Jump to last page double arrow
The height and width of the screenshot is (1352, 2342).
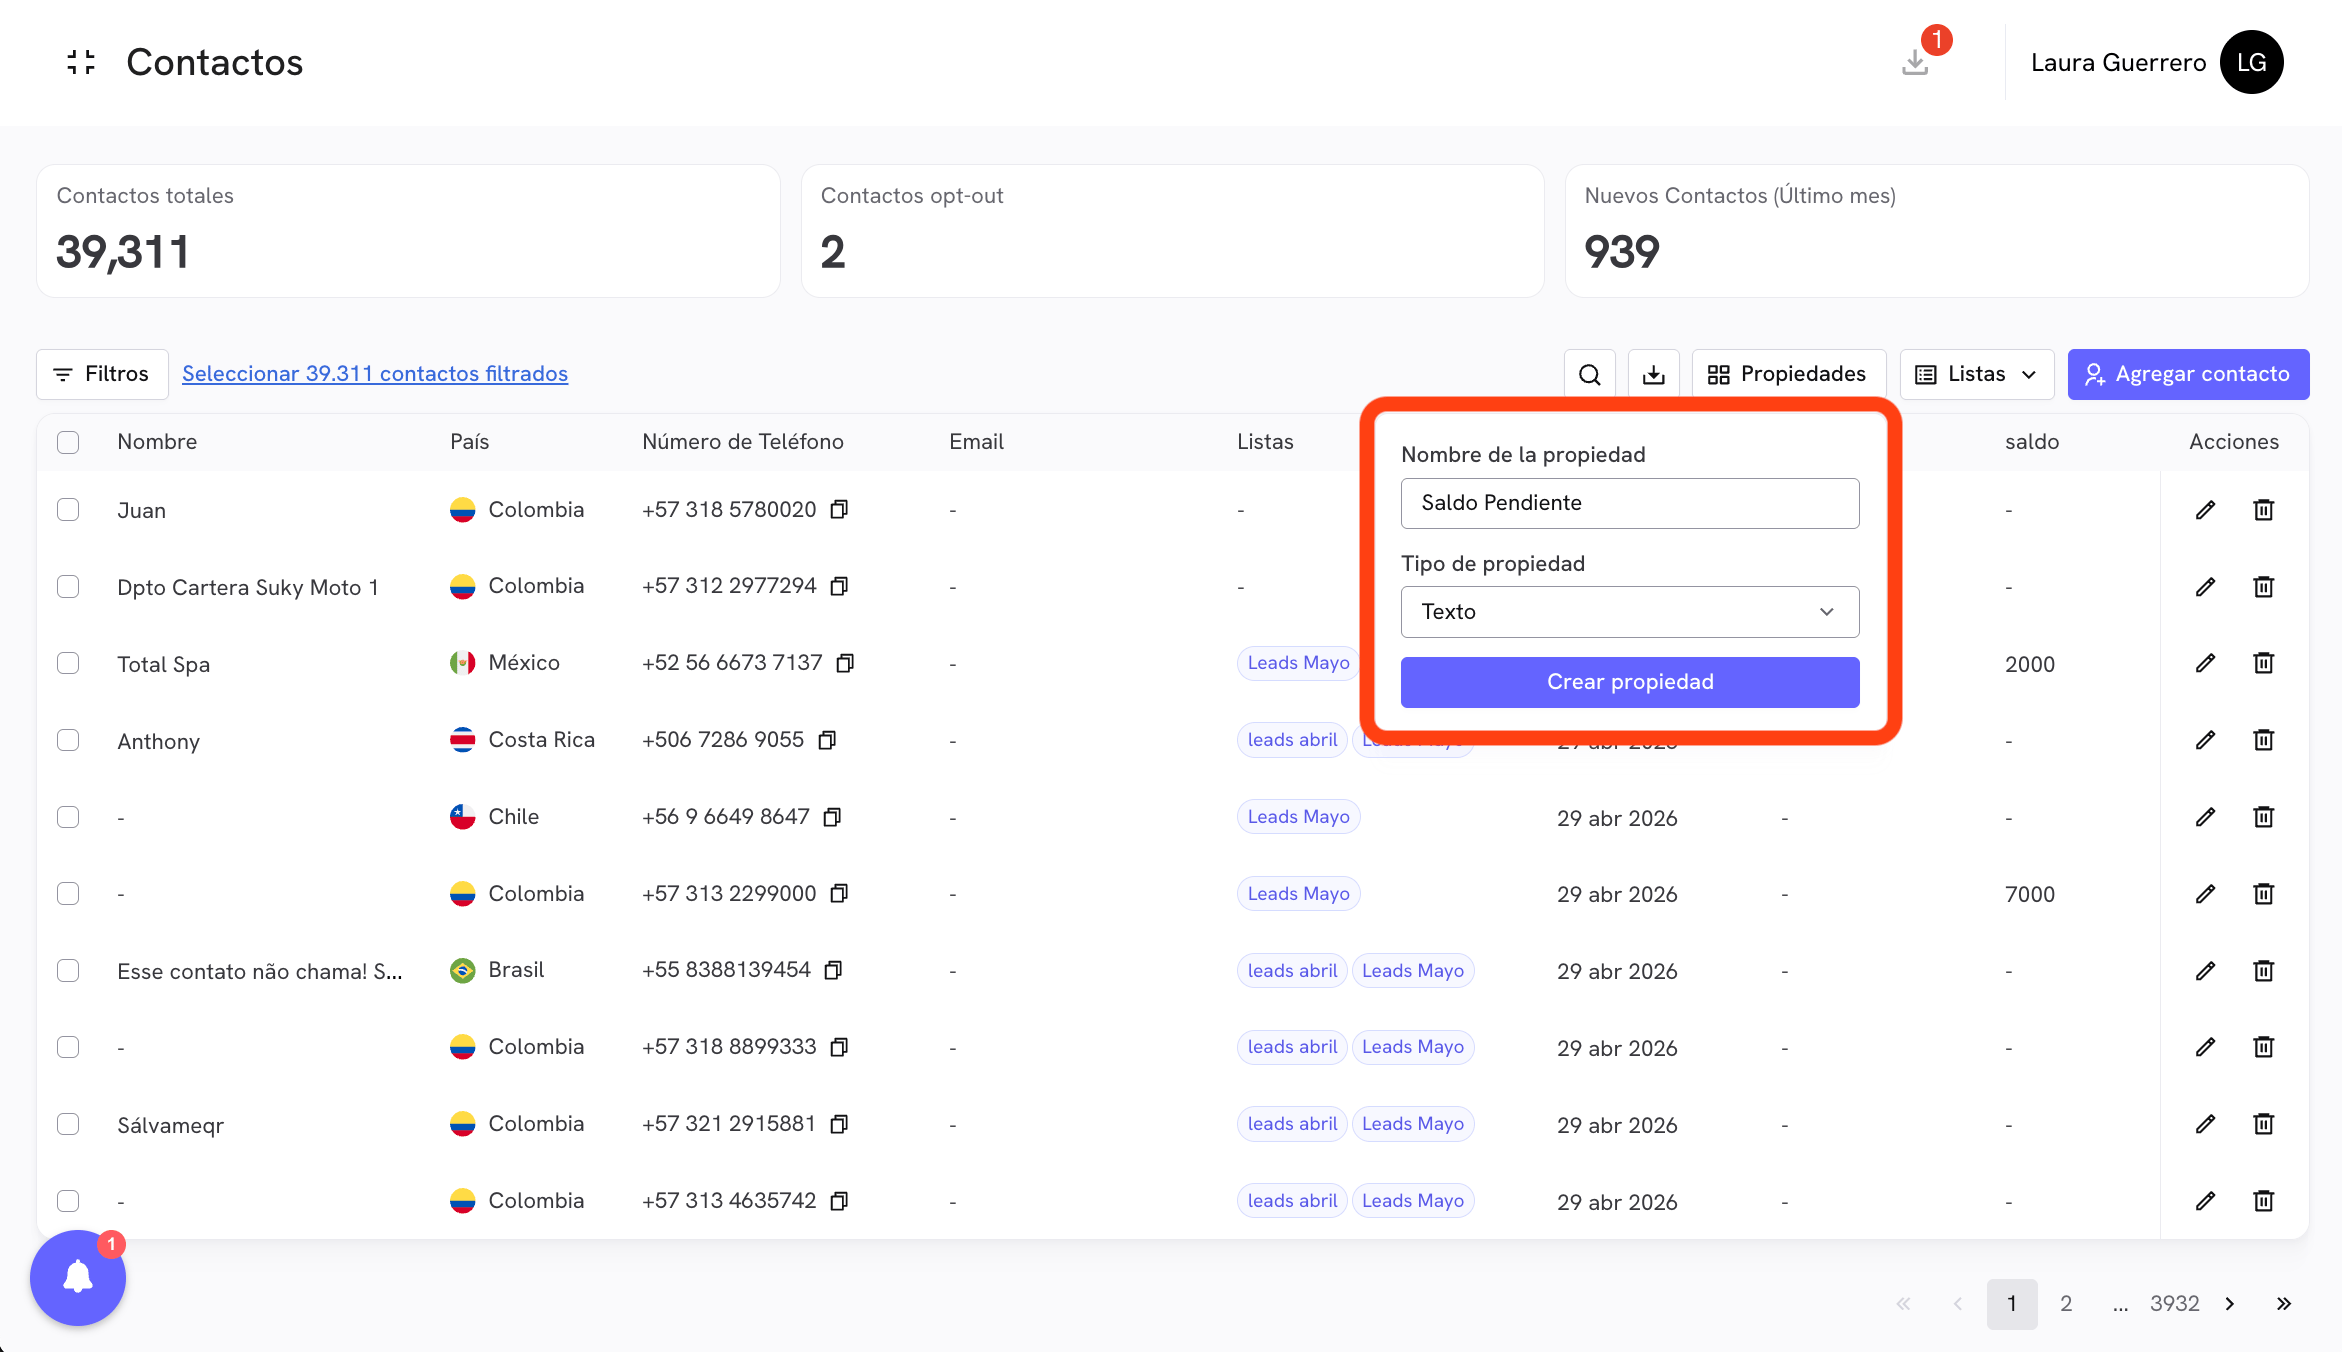[x=2284, y=1304]
